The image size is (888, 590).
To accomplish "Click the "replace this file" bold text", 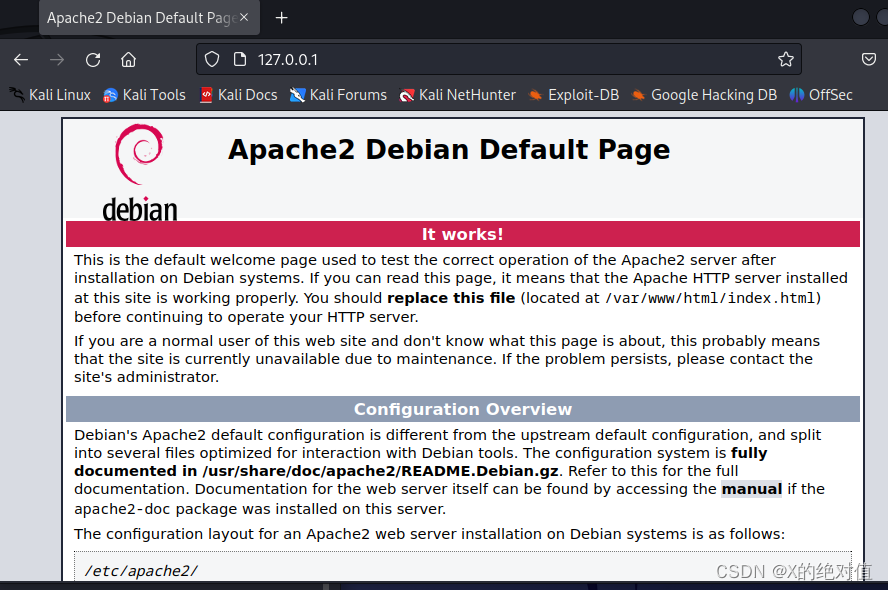I will tap(451, 298).
